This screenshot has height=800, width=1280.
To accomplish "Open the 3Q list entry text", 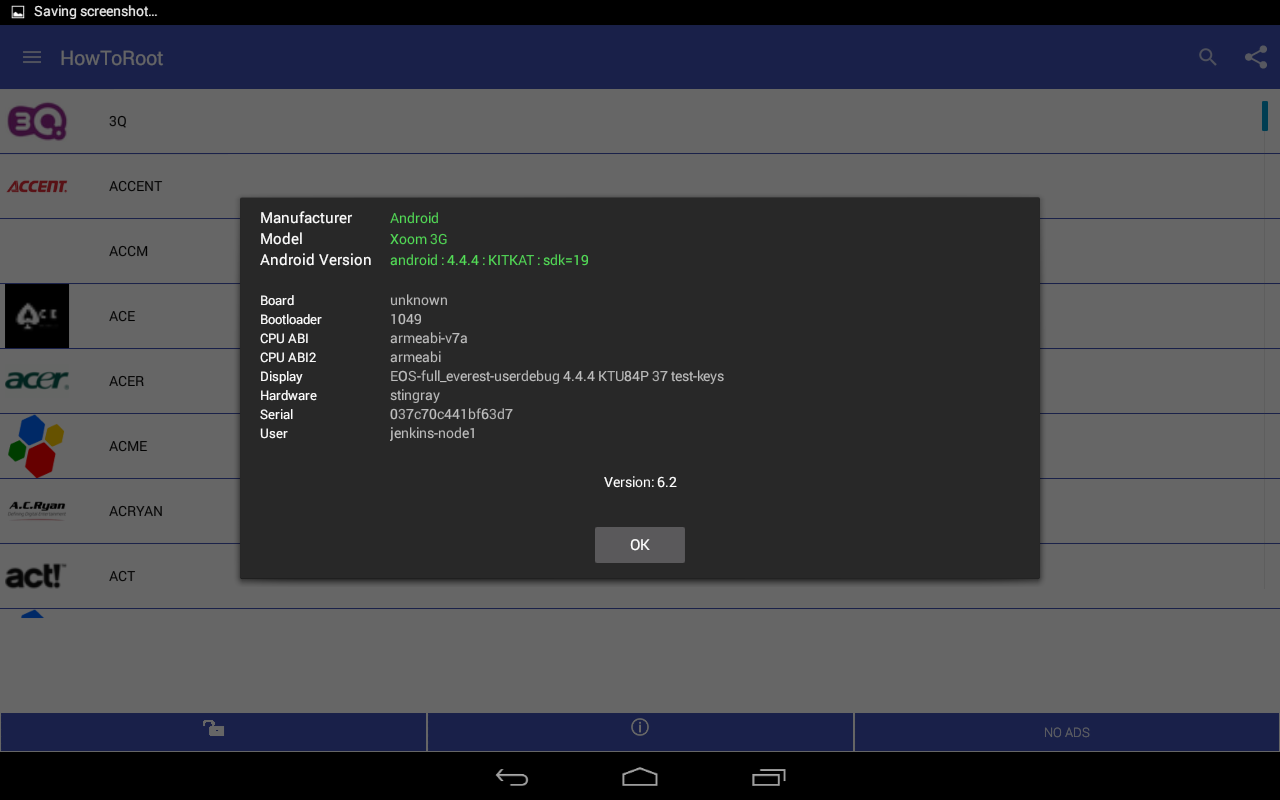I will [x=118, y=121].
